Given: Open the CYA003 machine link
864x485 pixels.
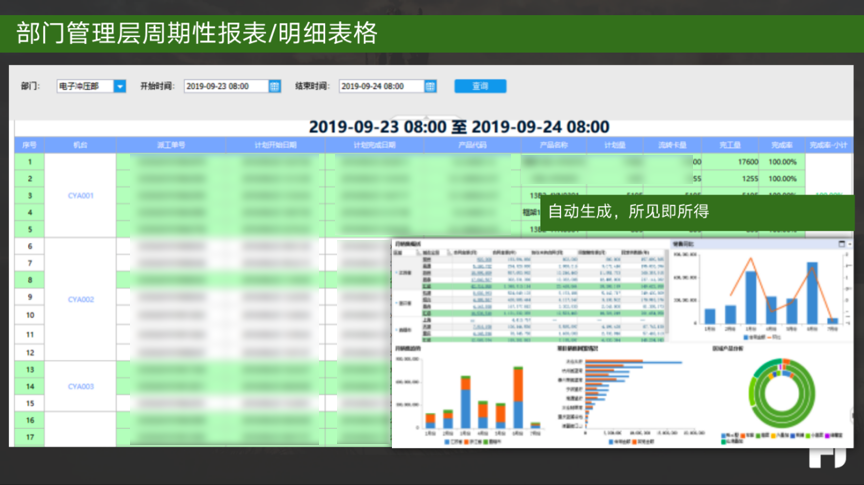Looking at the screenshot, I should tap(80, 386).
